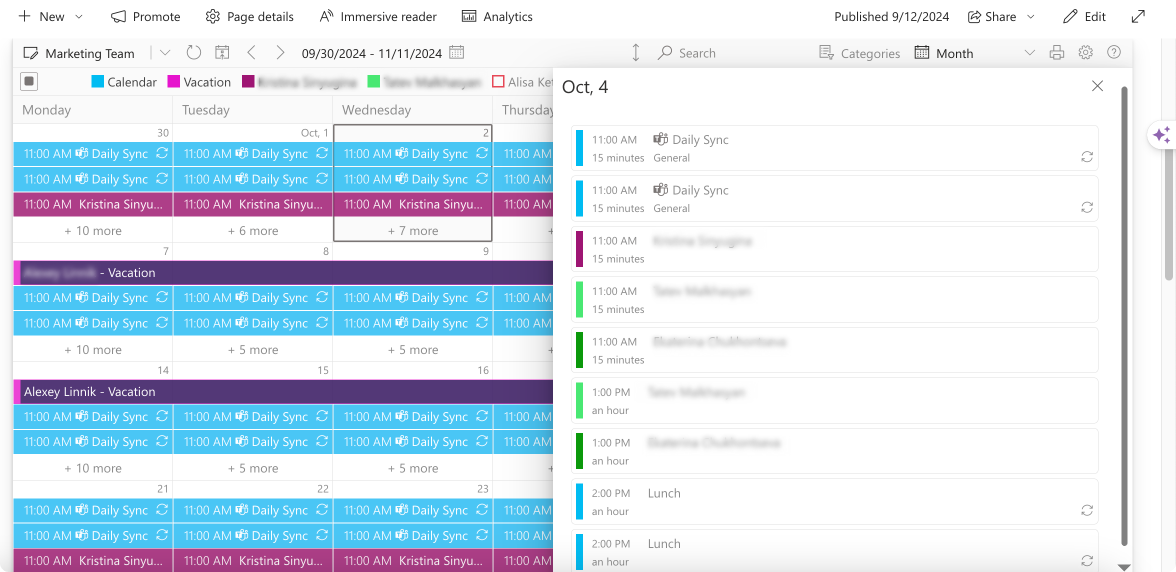
Task: Click the Monday column header
Action: pyautogui.click(x=93, y=110)
